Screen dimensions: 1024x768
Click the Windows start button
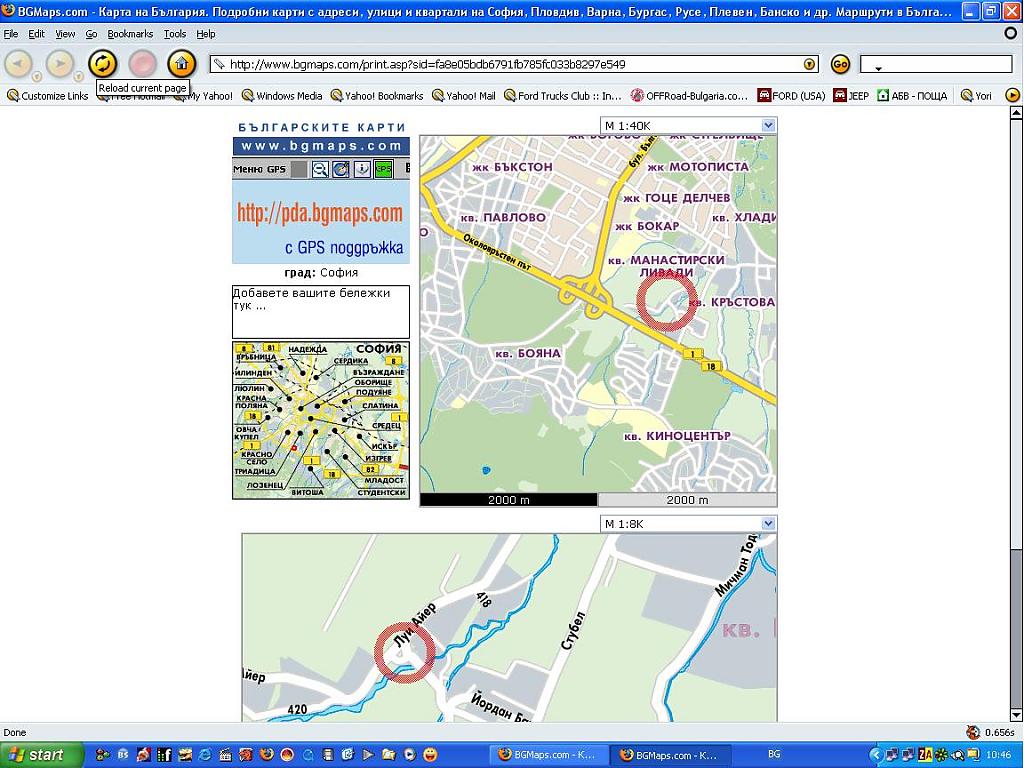42,755
